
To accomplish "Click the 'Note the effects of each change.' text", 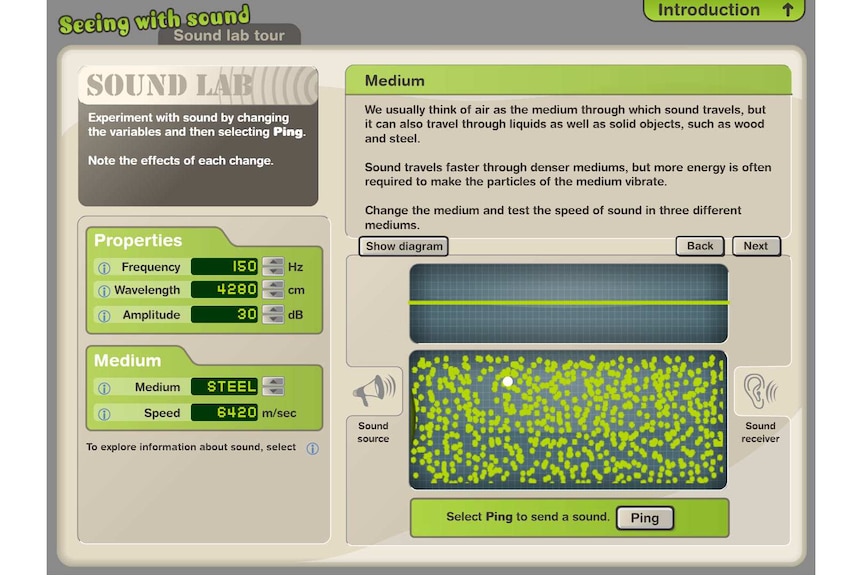I will pyautogui.click(x=180, y=161).
